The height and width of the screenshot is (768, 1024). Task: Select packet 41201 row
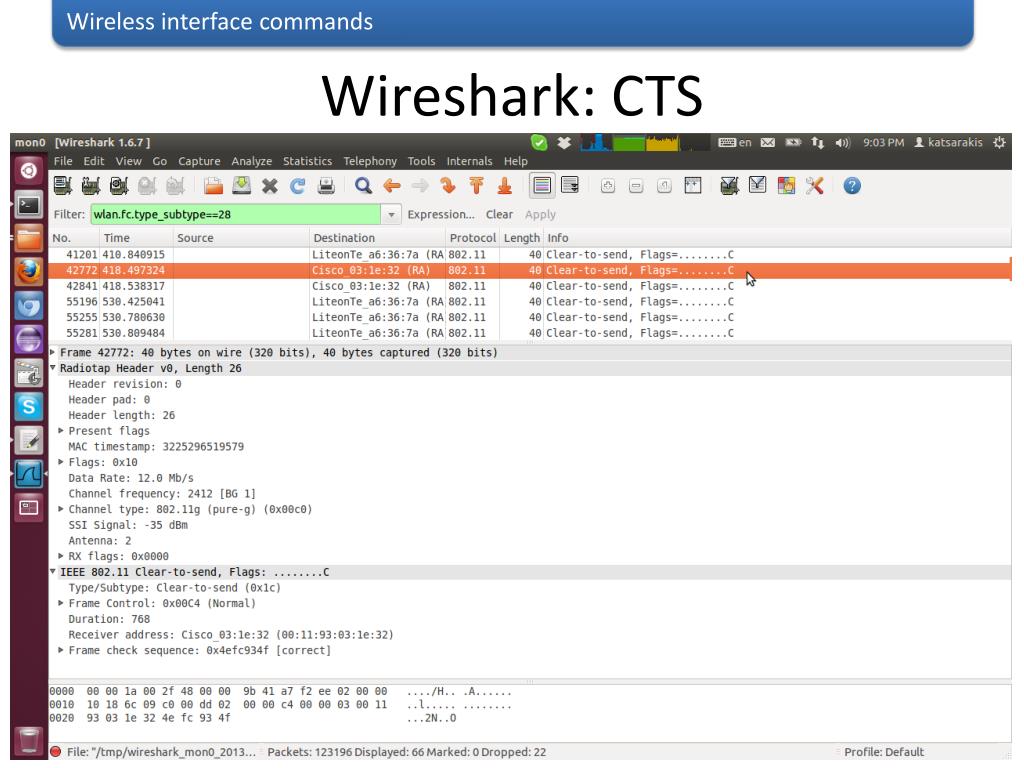[x=530, y=255]
